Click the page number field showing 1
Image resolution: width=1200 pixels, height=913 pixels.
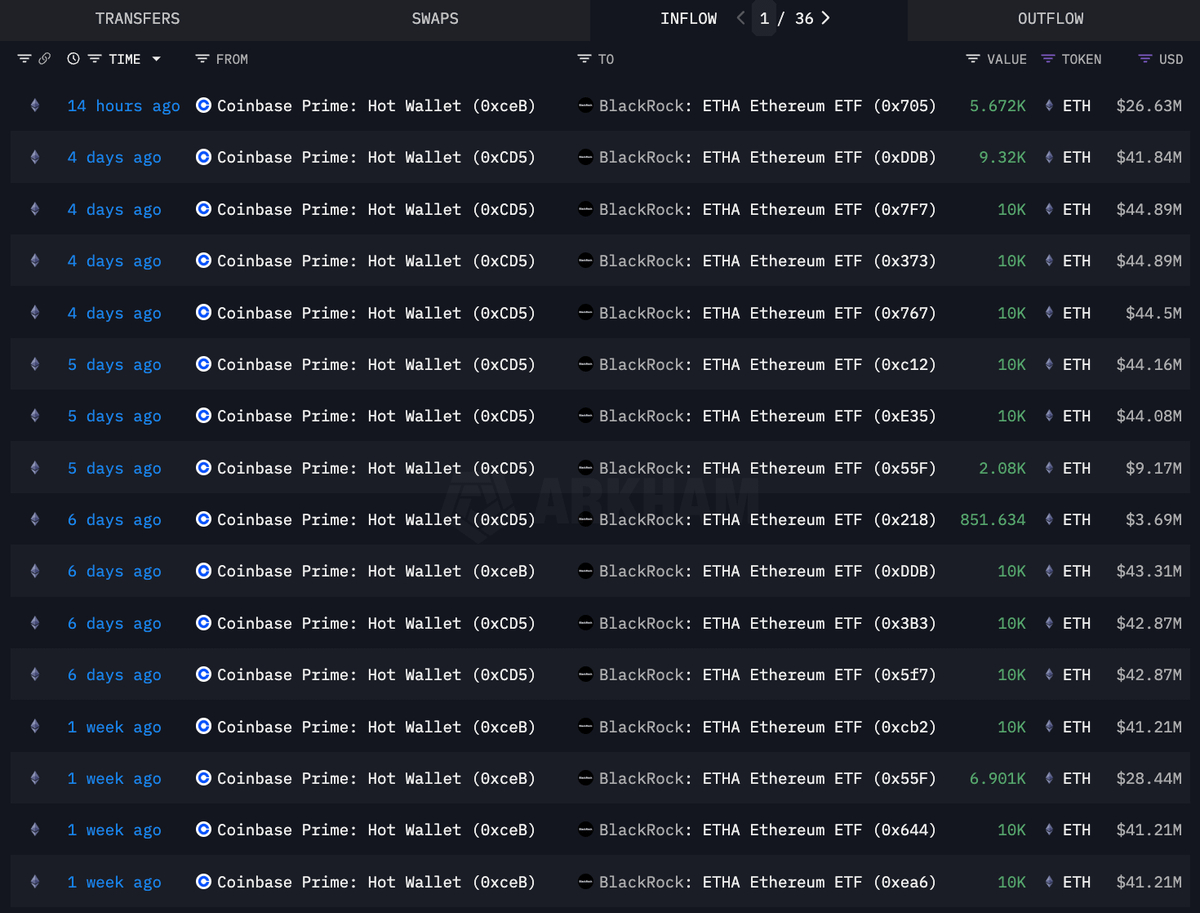click(x=764, y=18)
